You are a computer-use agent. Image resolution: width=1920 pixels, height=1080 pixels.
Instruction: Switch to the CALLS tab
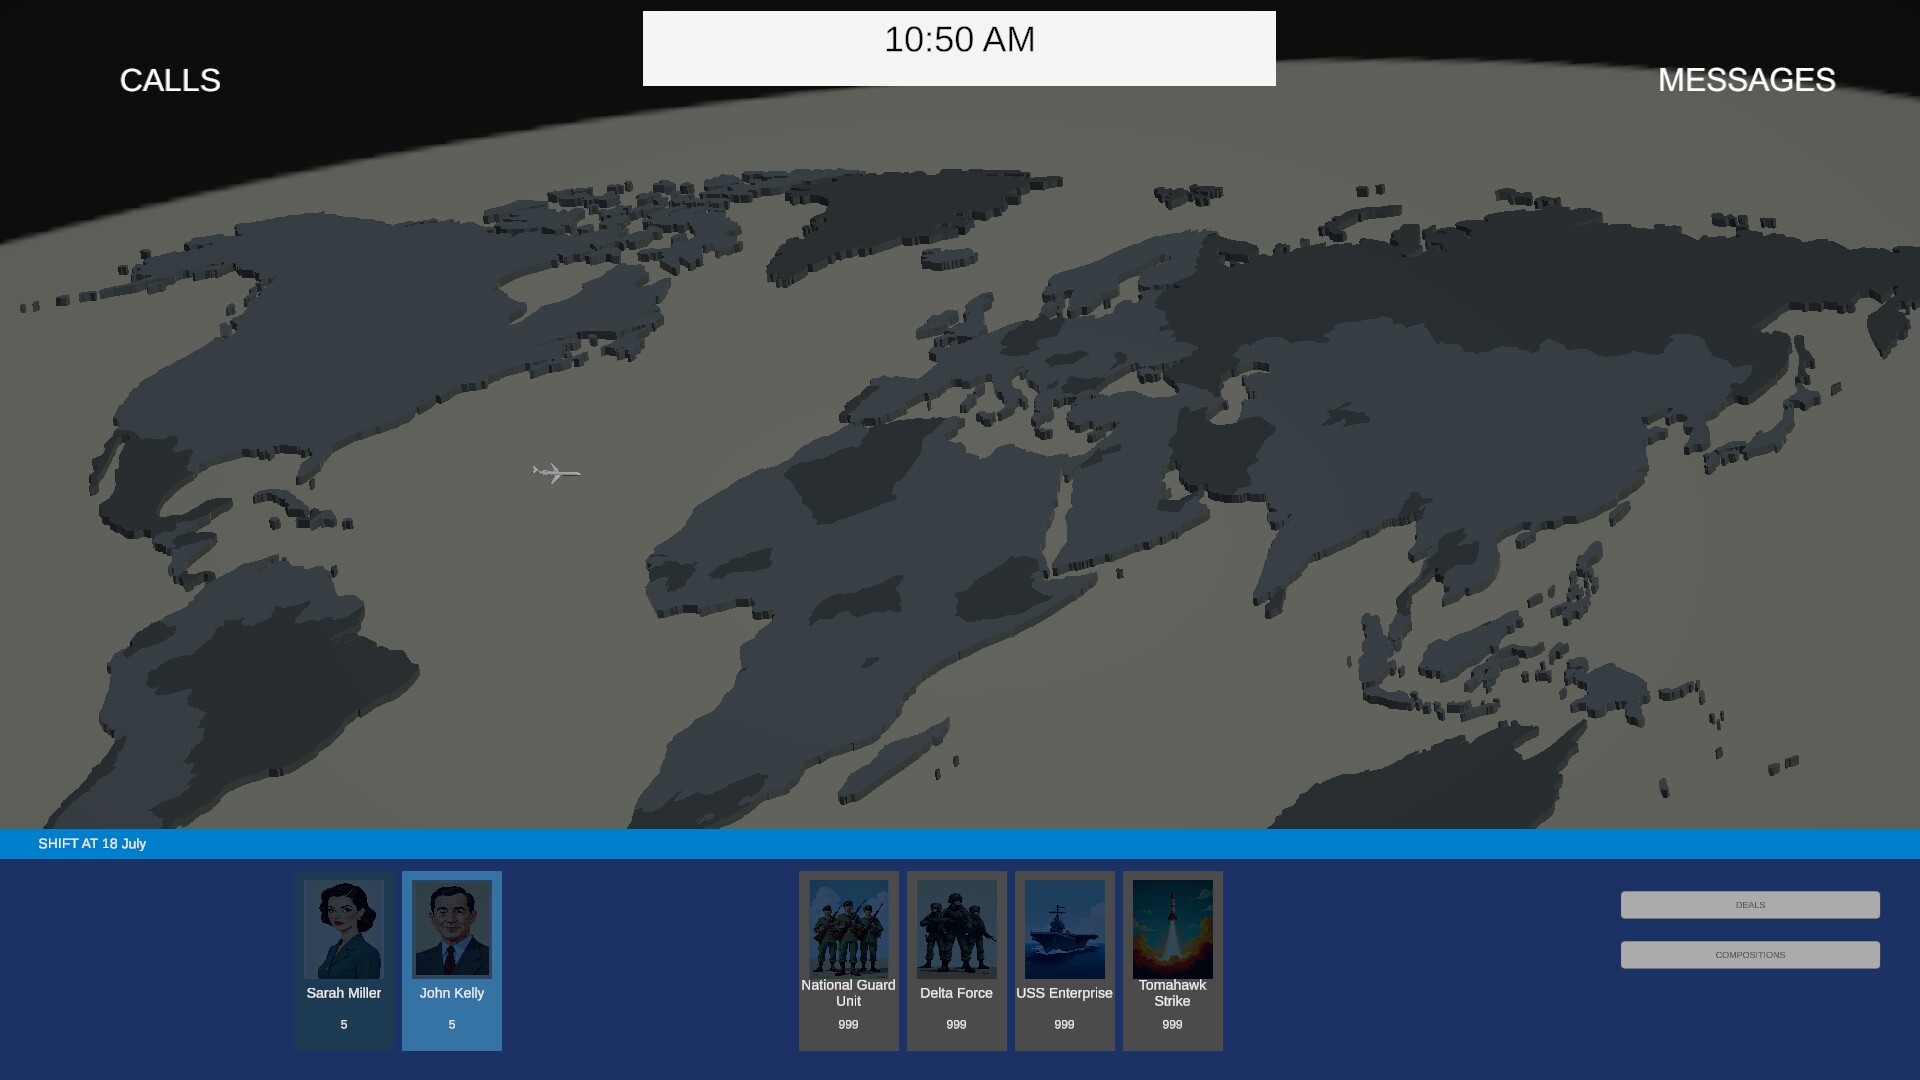[x=169, y=80]
